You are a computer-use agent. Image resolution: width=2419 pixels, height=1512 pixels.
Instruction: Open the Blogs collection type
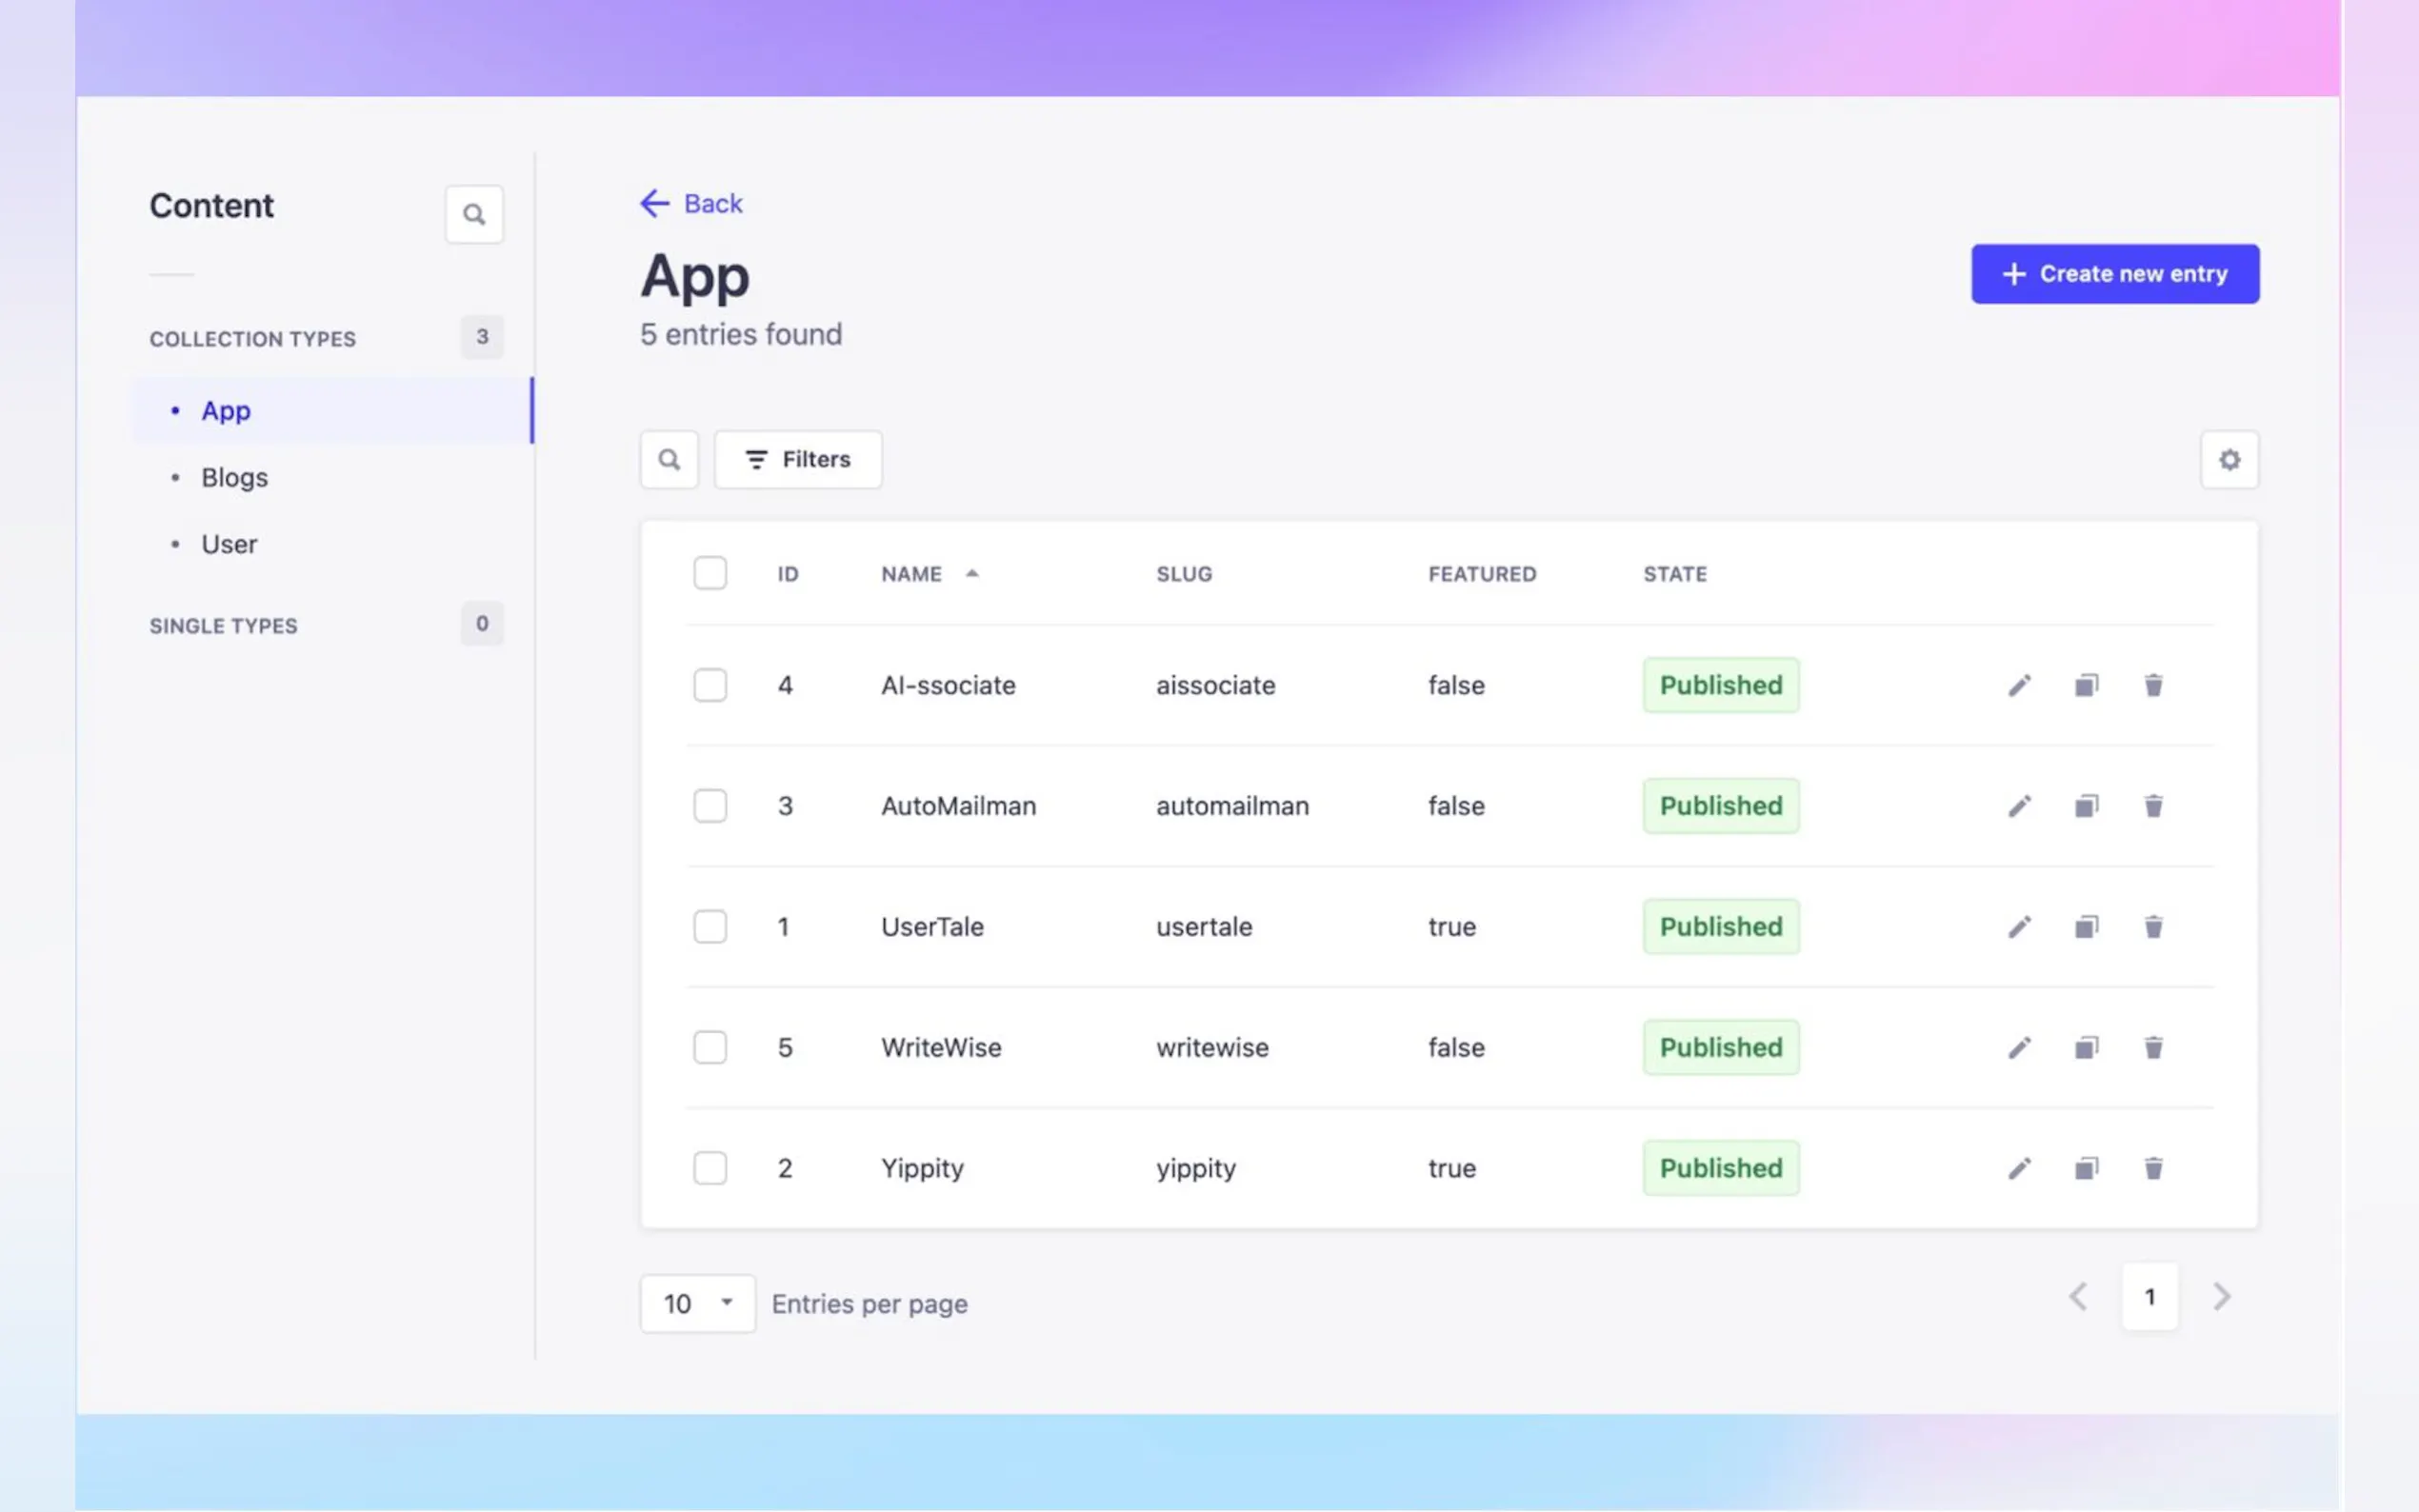point(234,477)
